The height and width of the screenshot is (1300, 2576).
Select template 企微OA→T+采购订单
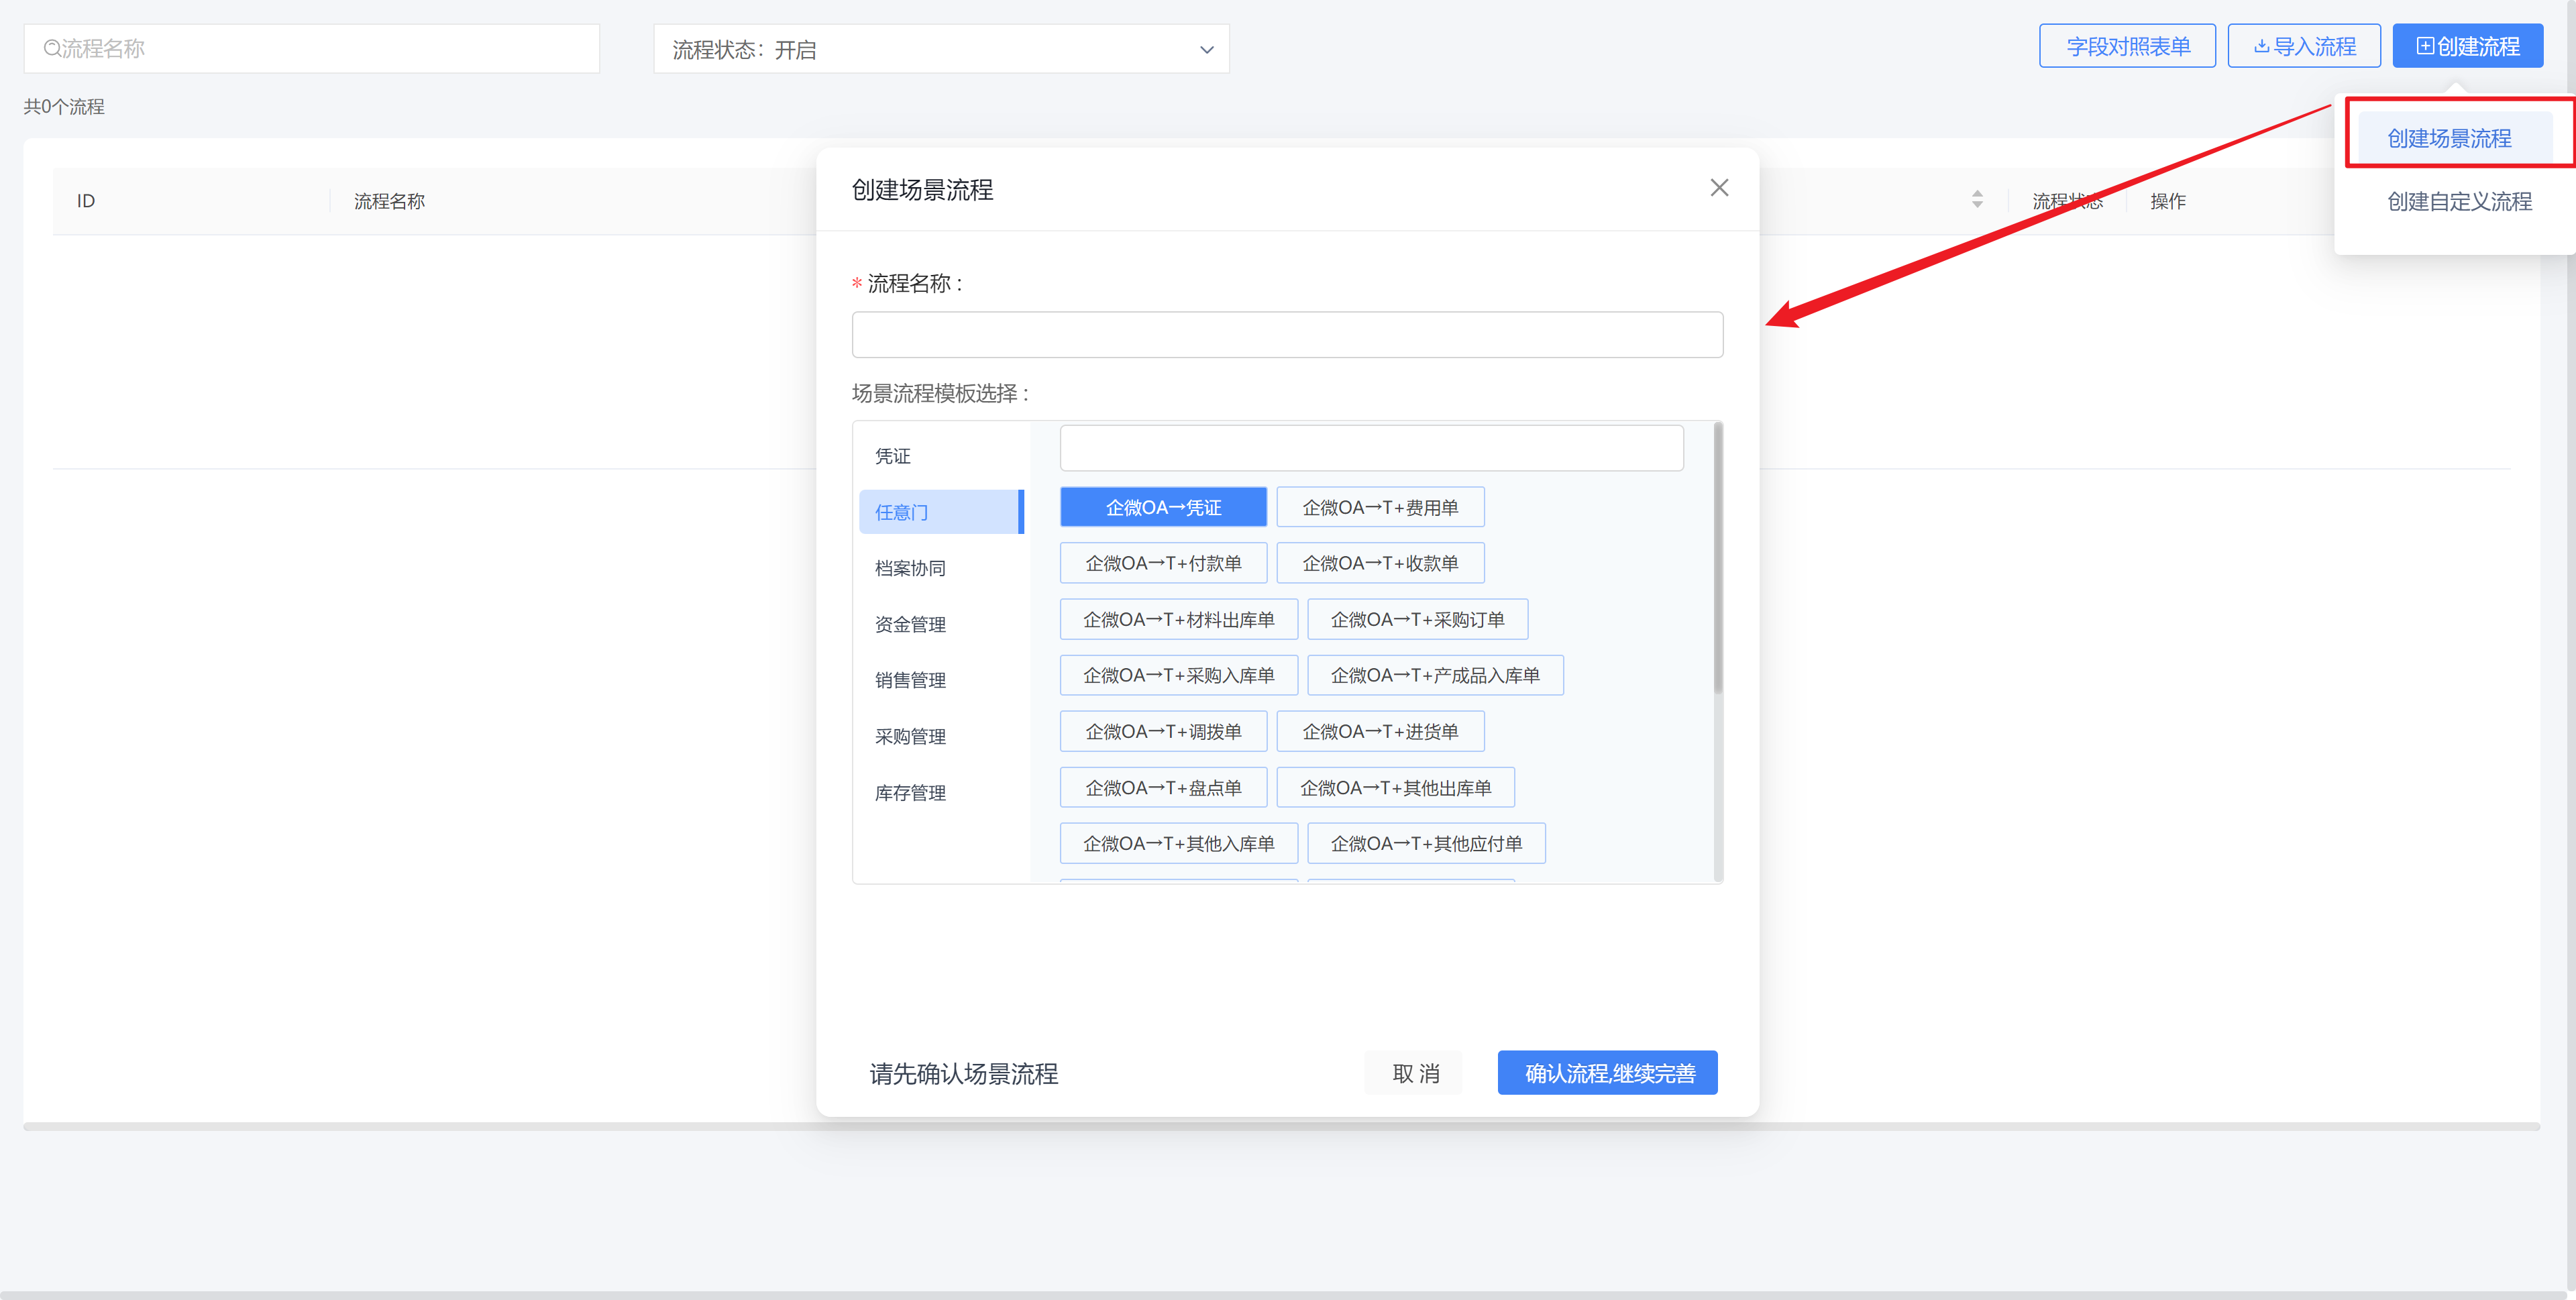pos(1417,620)
